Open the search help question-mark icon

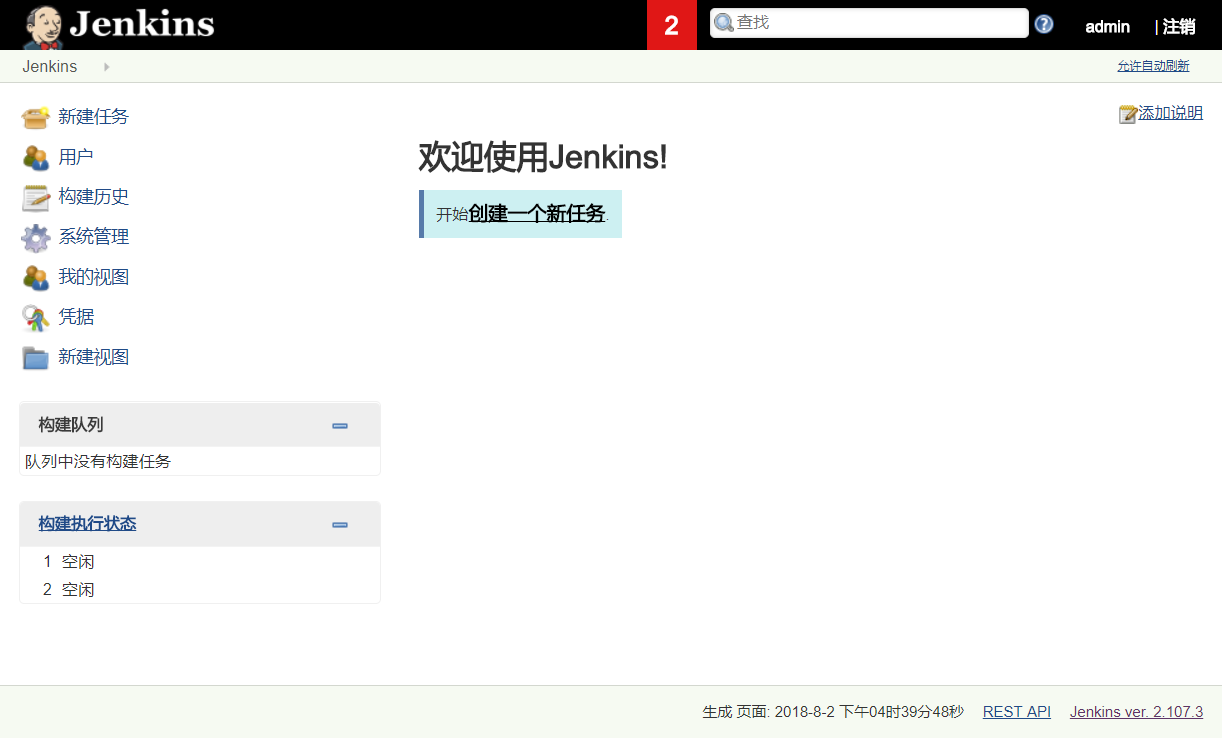[x=1044, y=24]
